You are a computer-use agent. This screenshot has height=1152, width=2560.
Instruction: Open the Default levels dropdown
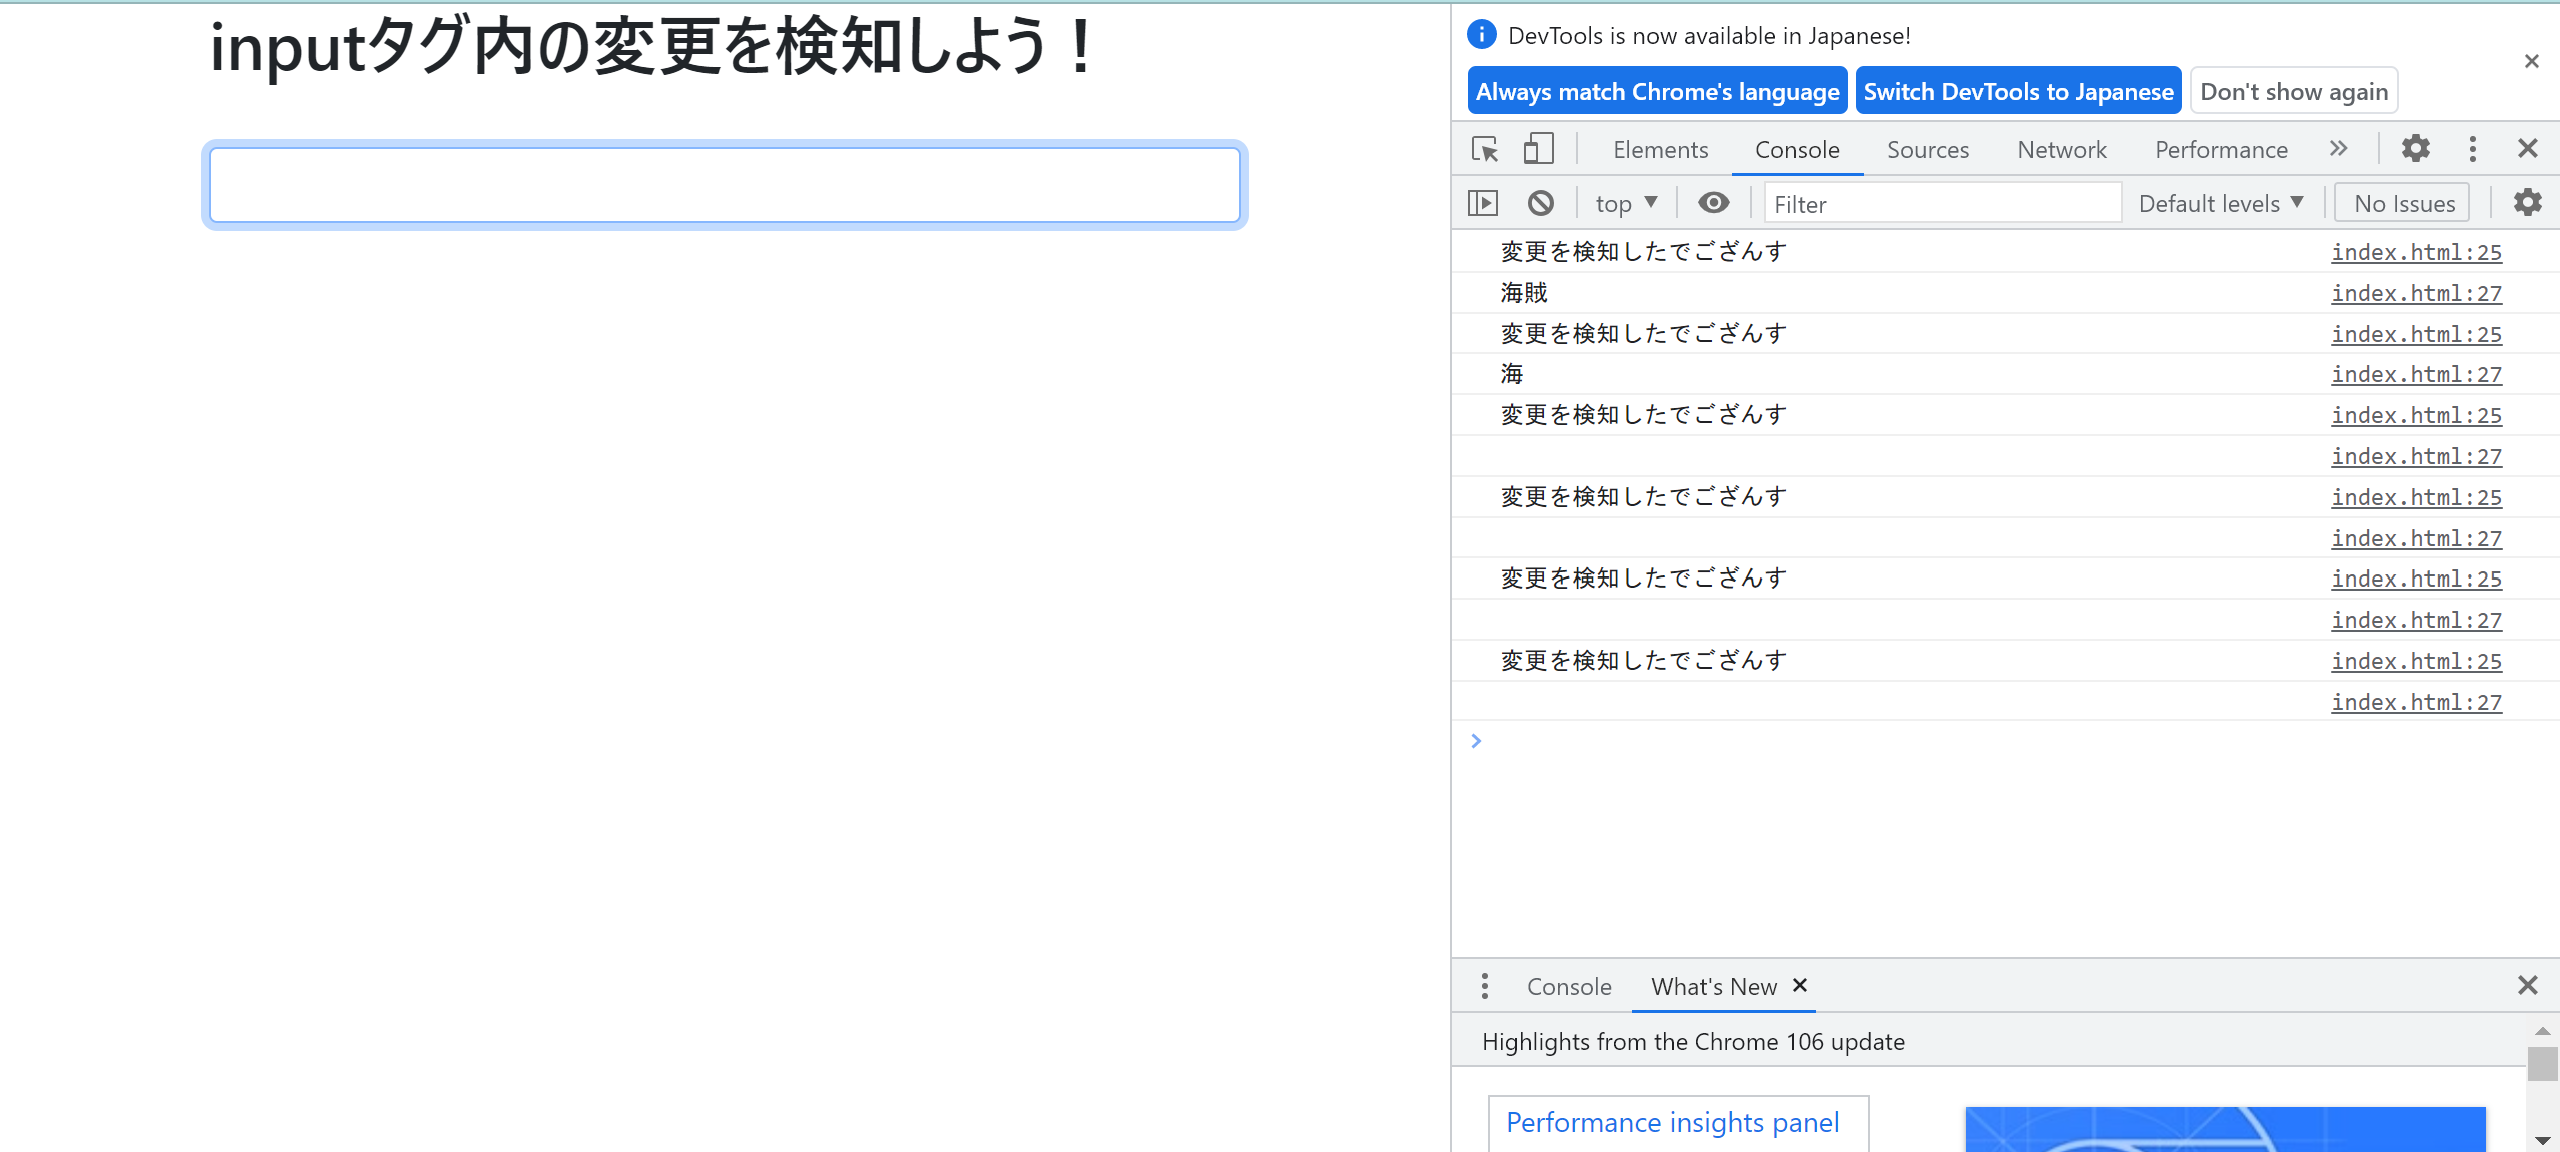pos(2220,202)
